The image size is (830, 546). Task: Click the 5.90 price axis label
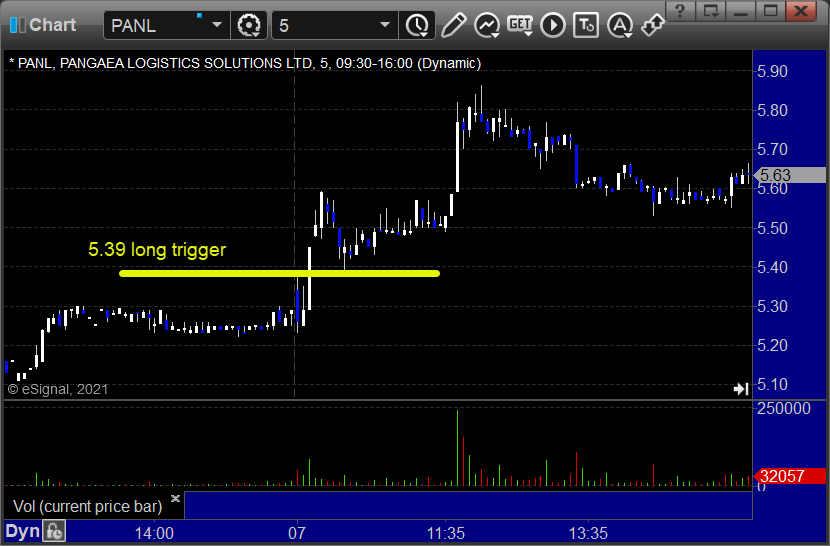pyautogui.click(x=772, y=71)
